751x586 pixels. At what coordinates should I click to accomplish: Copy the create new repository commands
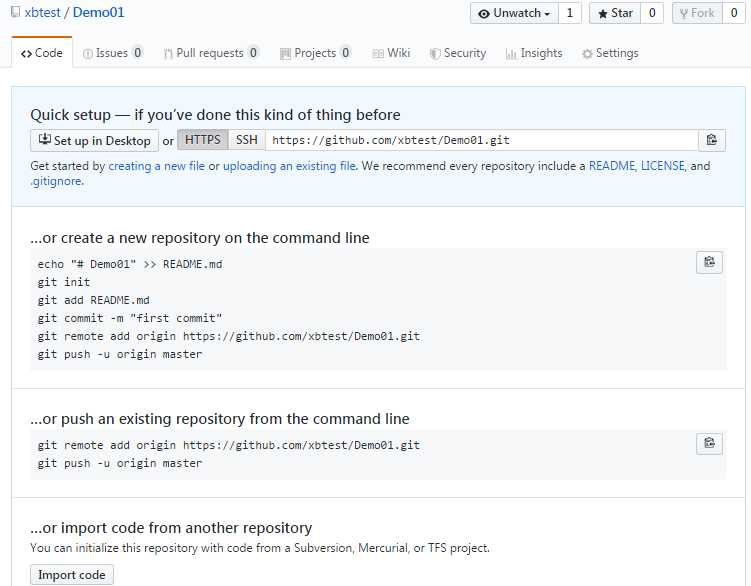[709, 262]
